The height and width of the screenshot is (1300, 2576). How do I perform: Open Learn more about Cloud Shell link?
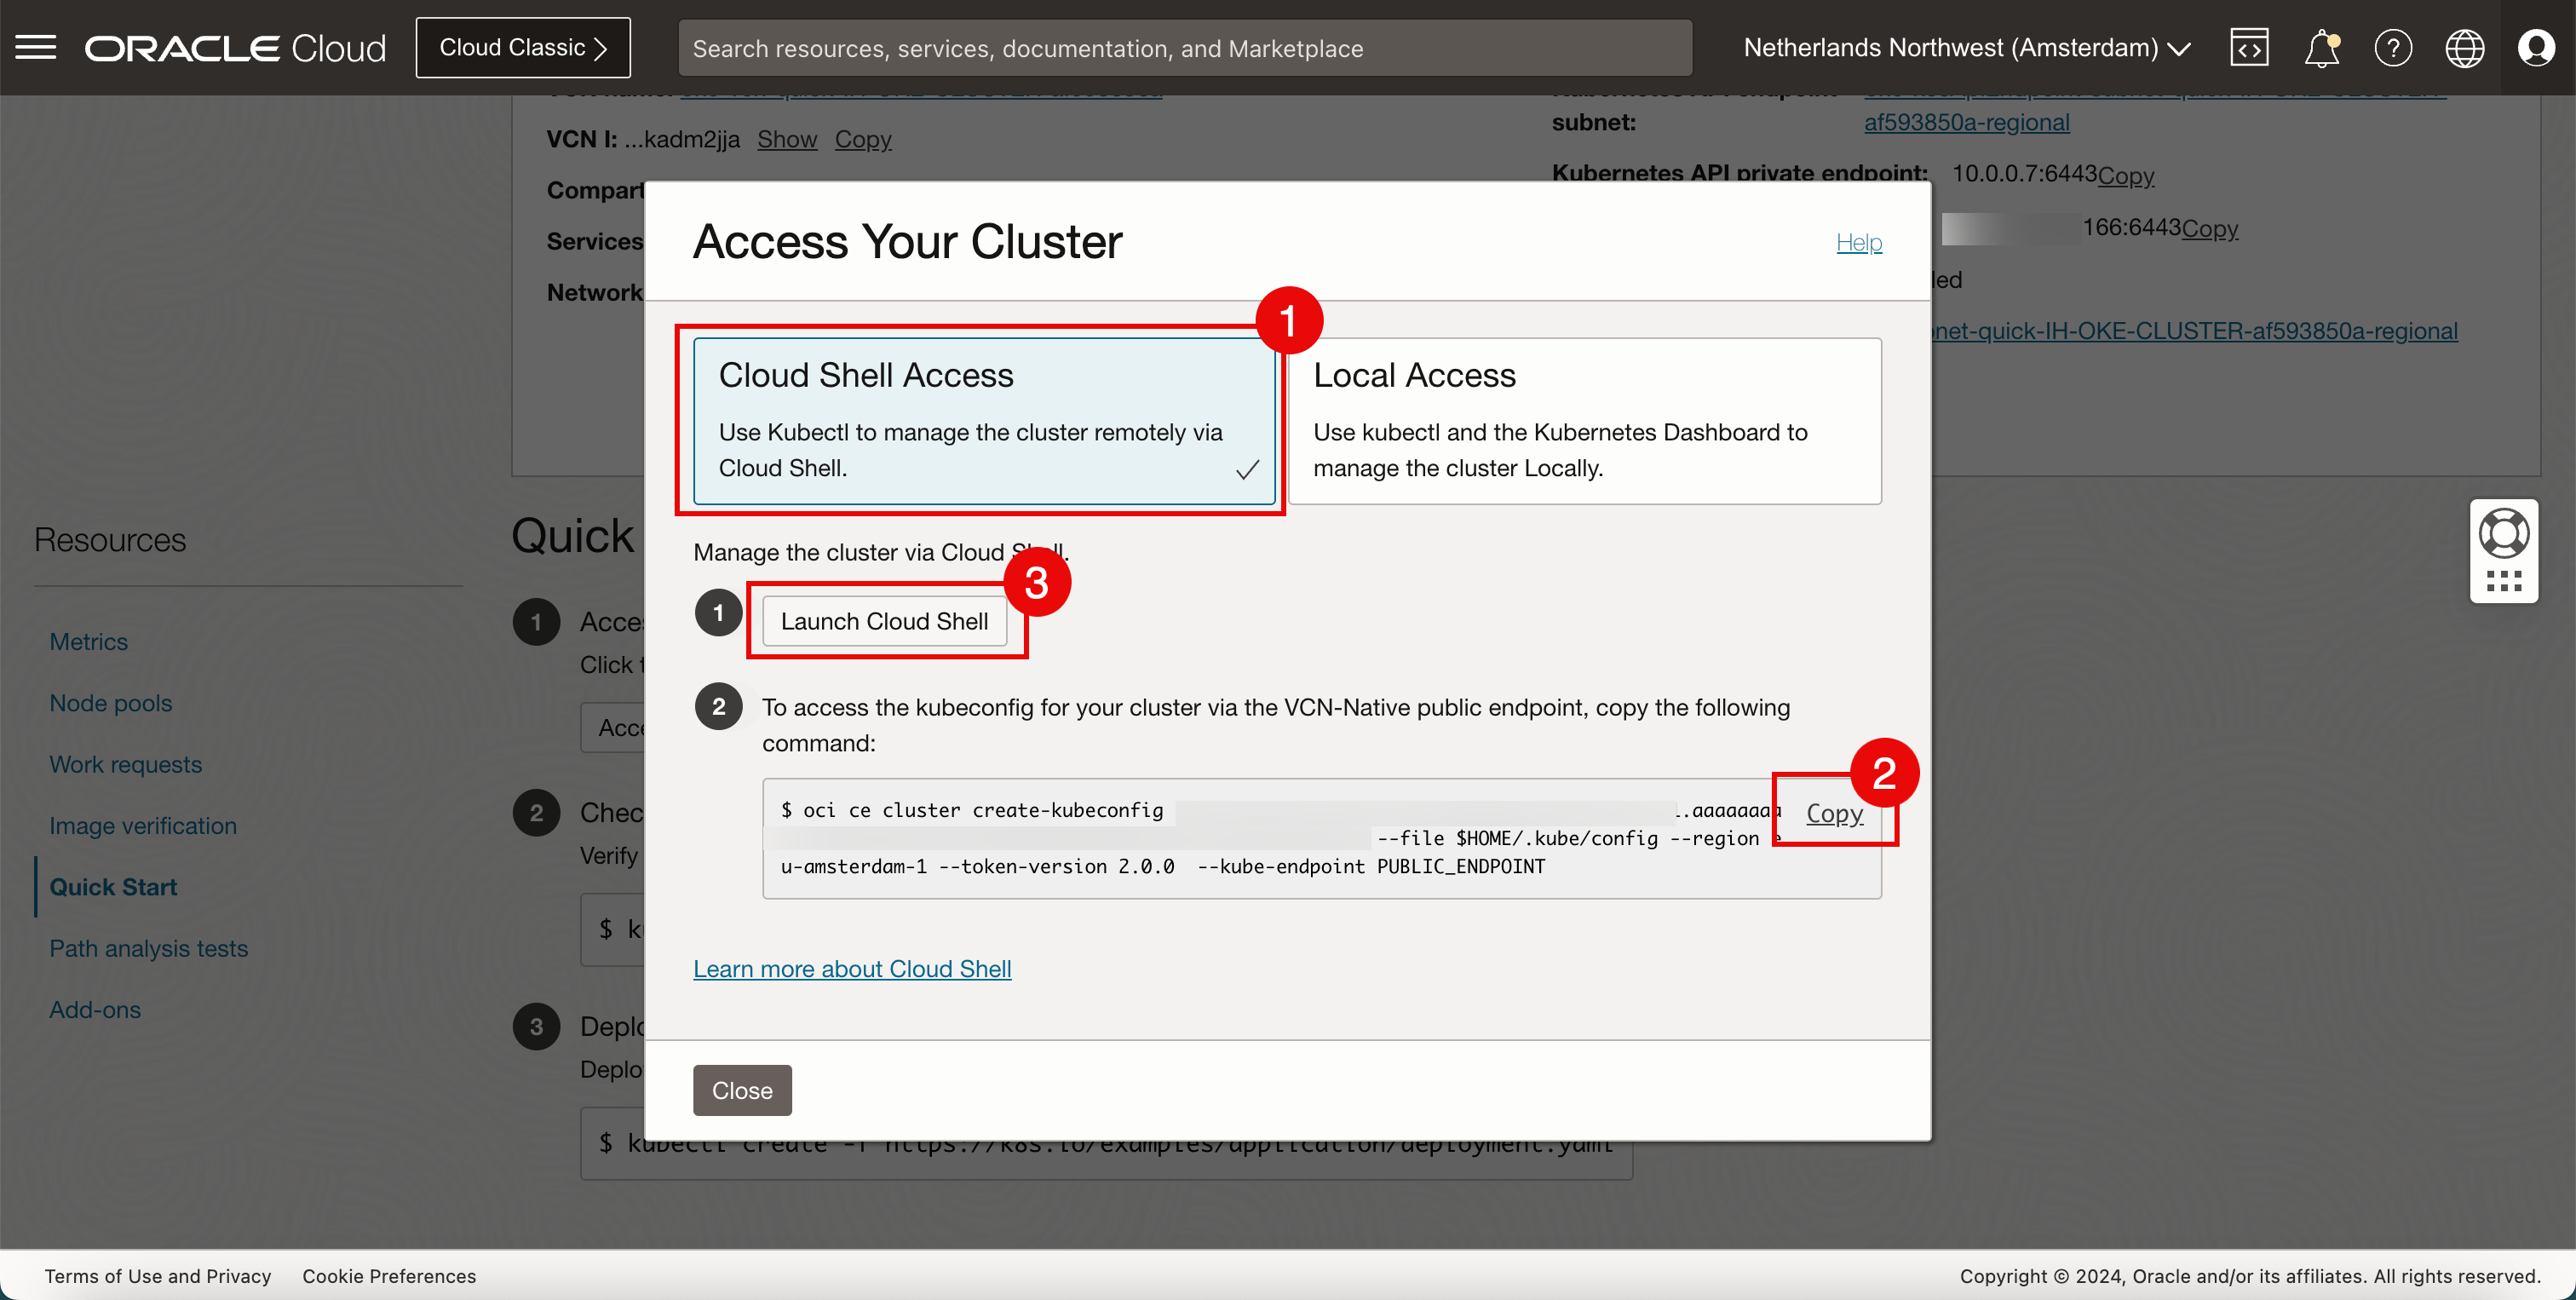(852, 968)
